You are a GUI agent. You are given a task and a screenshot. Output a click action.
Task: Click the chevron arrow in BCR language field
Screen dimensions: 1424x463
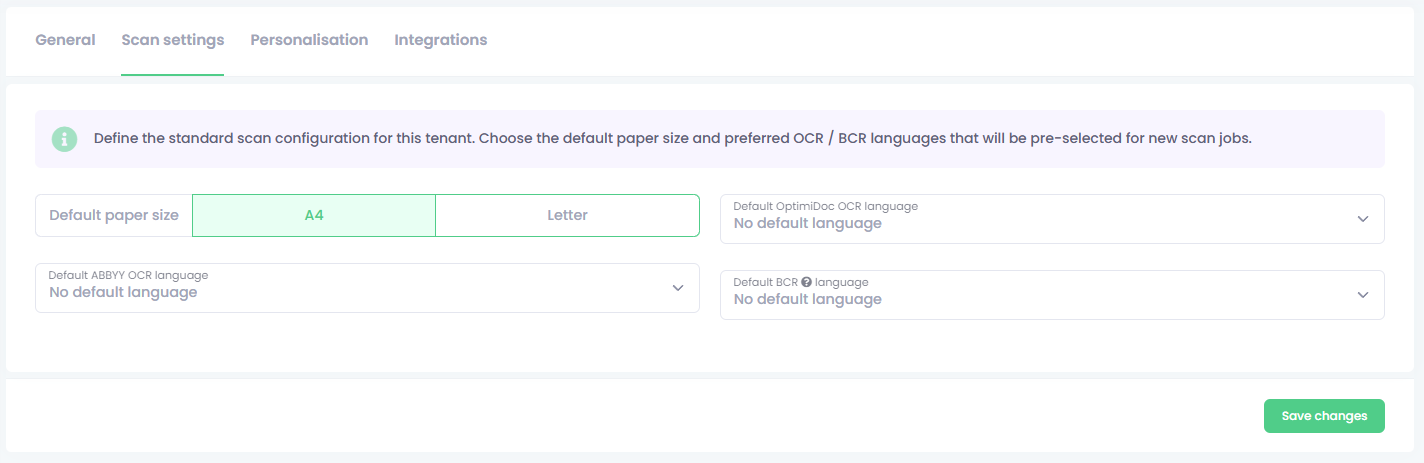1362,295
